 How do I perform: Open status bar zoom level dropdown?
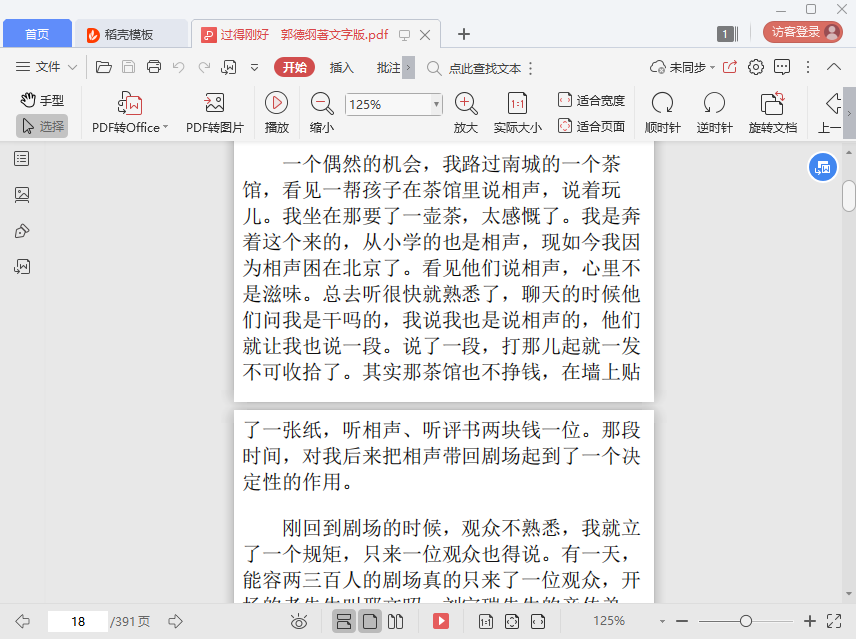click(662, 622)
